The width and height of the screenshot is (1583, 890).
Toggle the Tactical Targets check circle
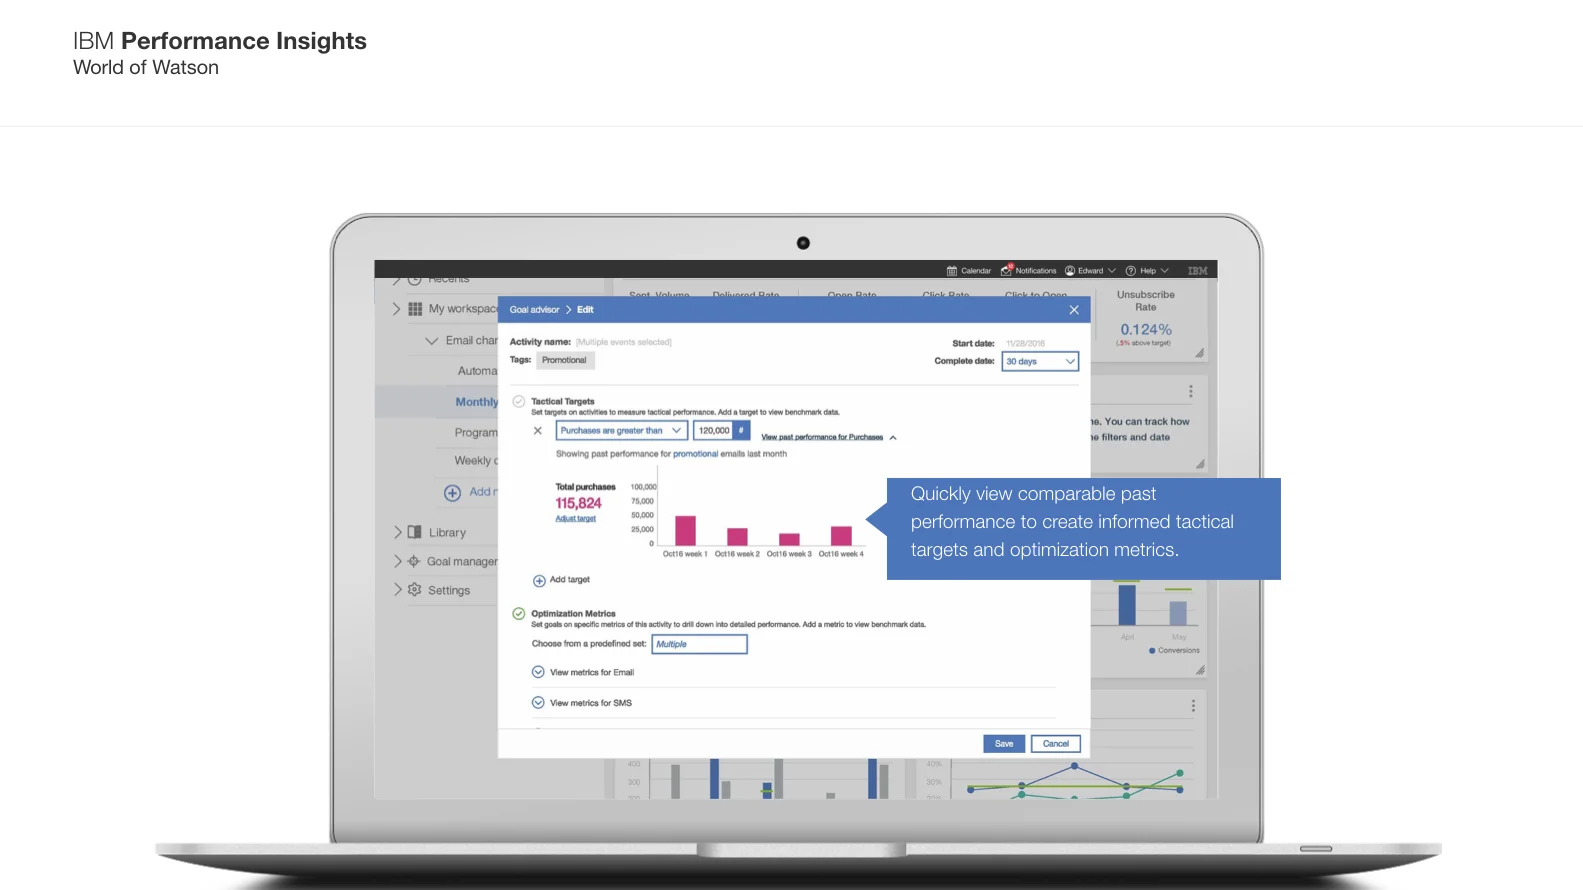coord(519,402)
